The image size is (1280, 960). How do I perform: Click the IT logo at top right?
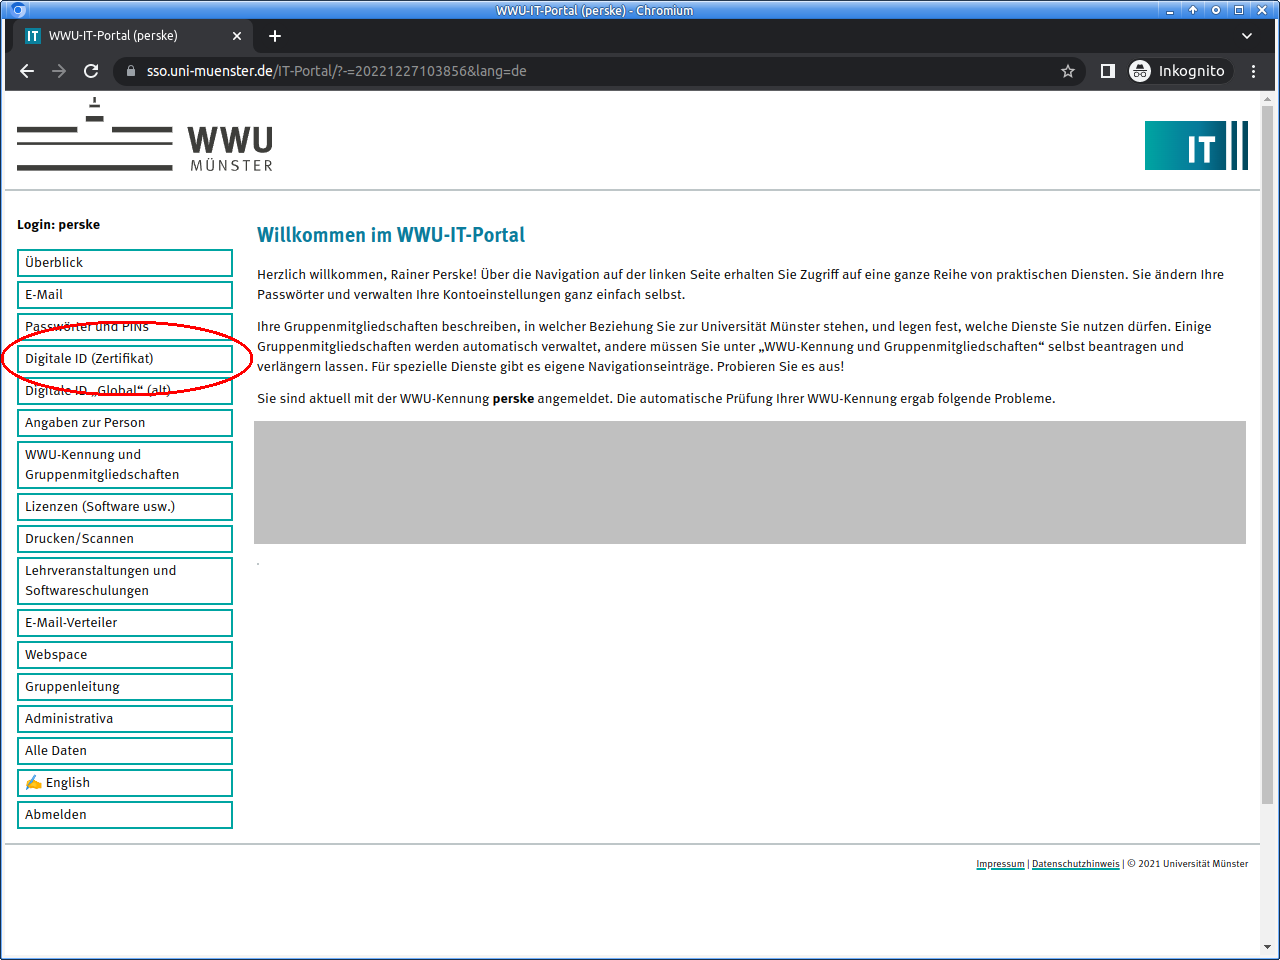(1196, 146)
